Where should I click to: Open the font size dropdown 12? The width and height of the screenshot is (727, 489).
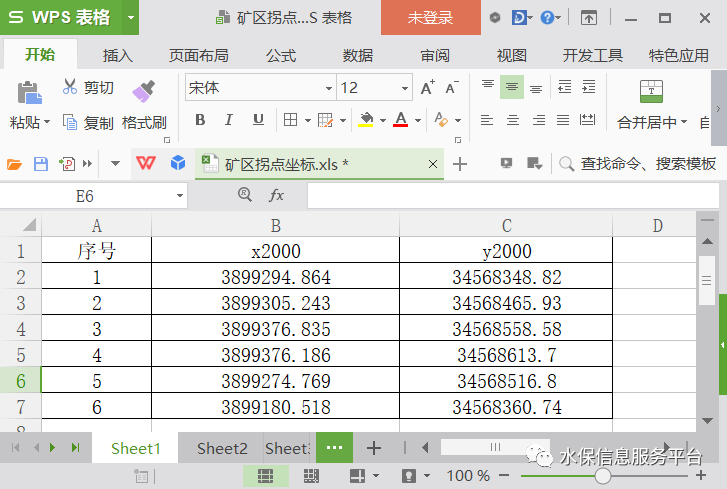pos(405,88)
